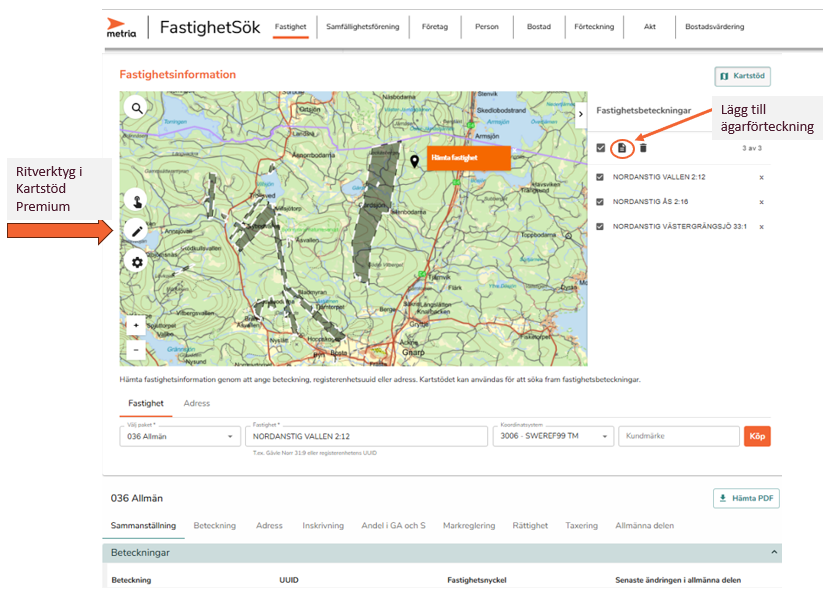This screenshot has height=592, width=823.
Task: Open the pencil drawing tool on map
Action: pyautogui.click(x=137, y=231)
